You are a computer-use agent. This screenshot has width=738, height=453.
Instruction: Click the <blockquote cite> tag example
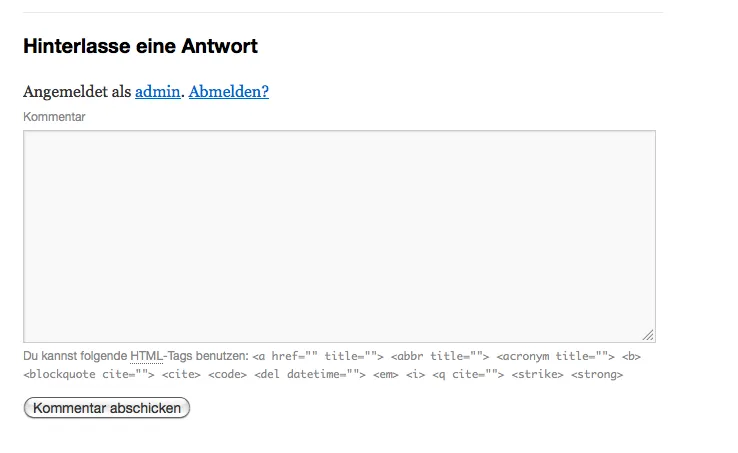(x=88, y=374)
